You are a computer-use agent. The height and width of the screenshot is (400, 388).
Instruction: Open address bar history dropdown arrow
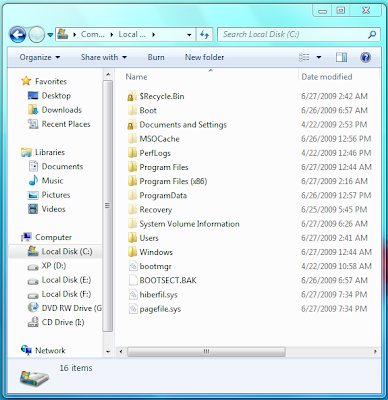[x=189, y=35]
